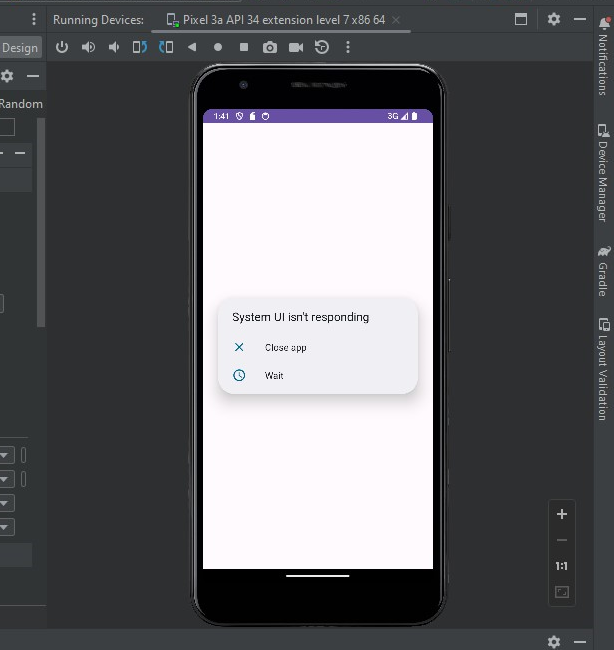Open Running Devices settings gear

point(554,20)
